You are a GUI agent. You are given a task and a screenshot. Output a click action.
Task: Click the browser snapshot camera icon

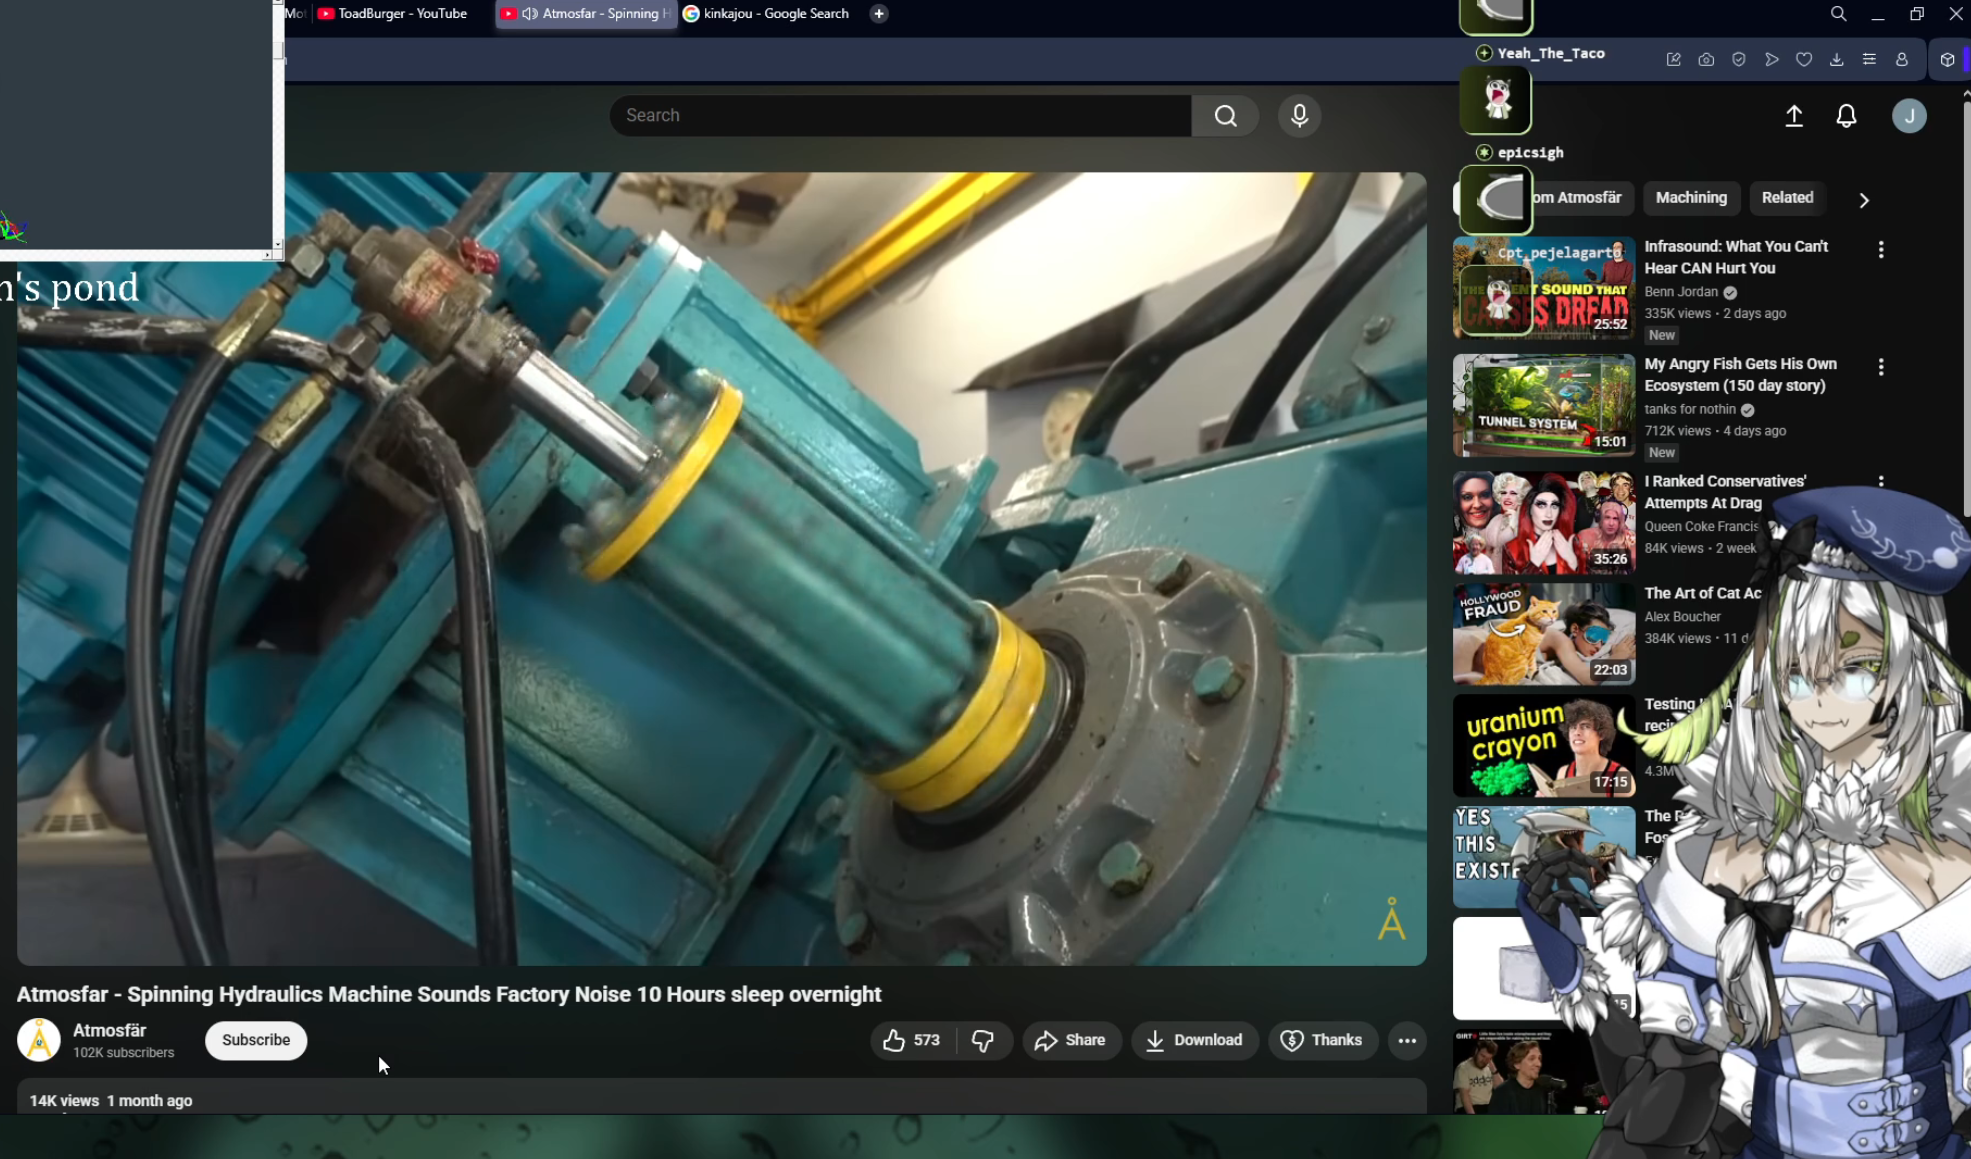pos(1706,60)
